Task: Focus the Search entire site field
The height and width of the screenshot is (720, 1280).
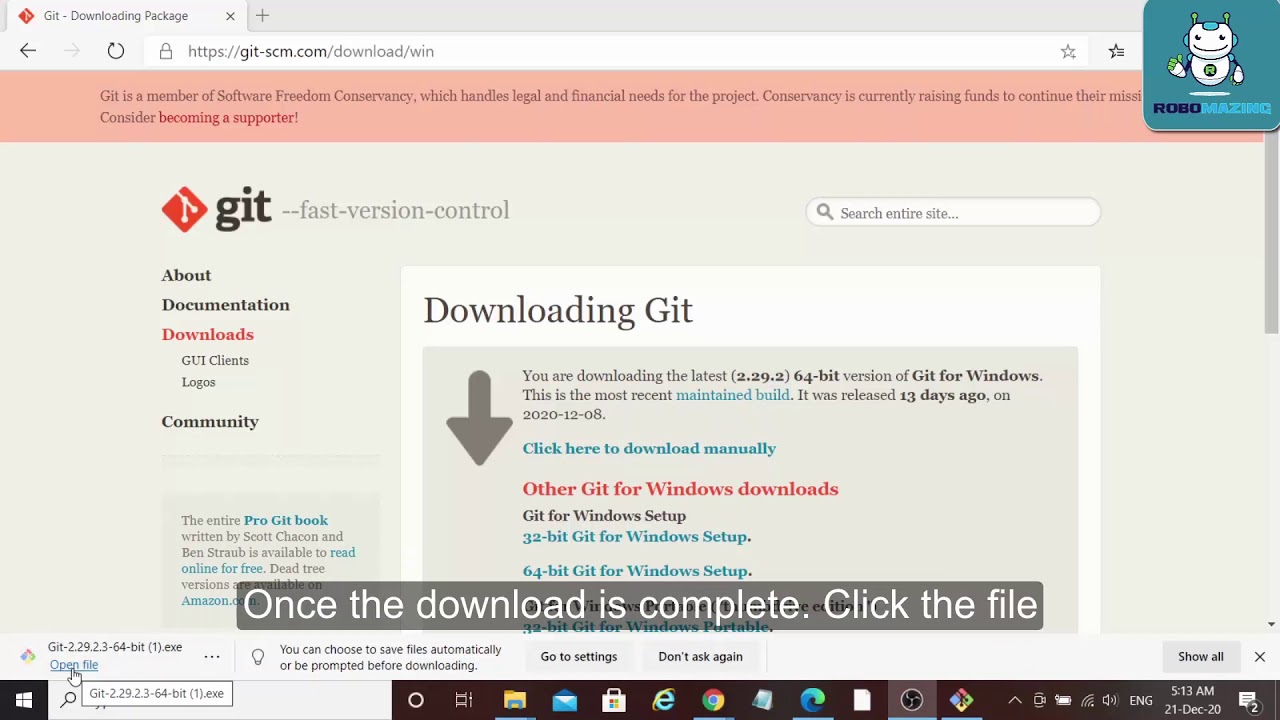Action: click(953, 212)
